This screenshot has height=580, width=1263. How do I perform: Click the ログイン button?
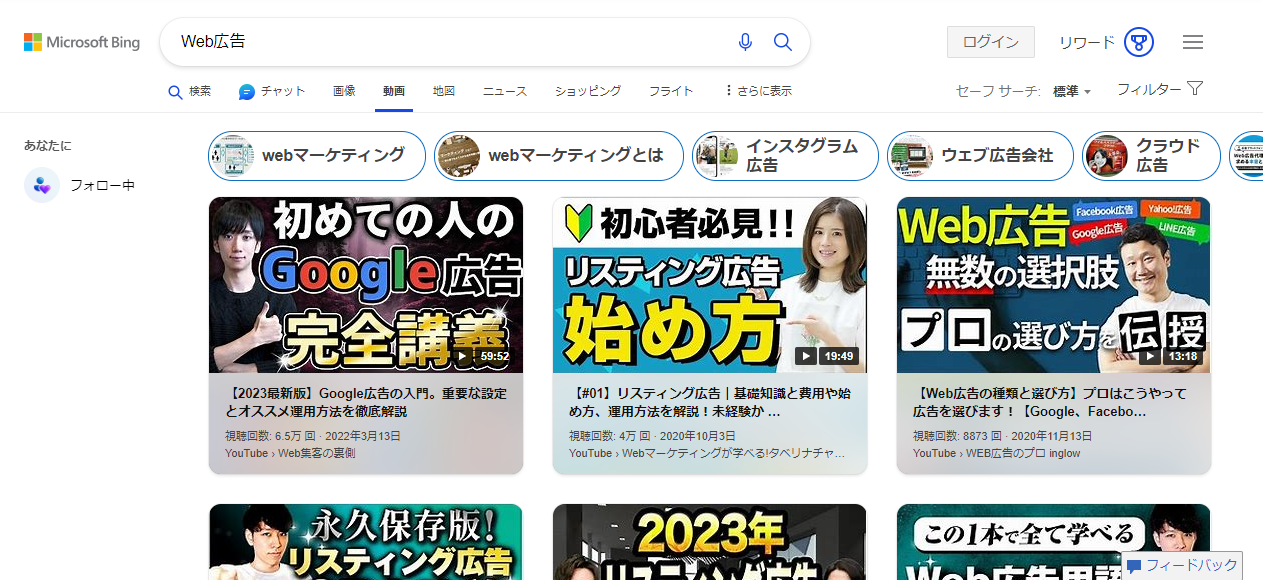point(990,42)
